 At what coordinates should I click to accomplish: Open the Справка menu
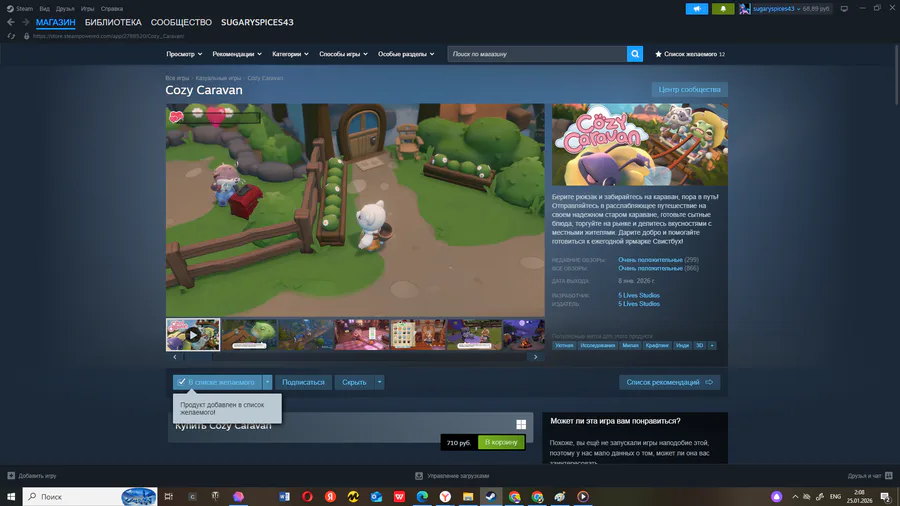pyautogui.click(x=112, y=9)
